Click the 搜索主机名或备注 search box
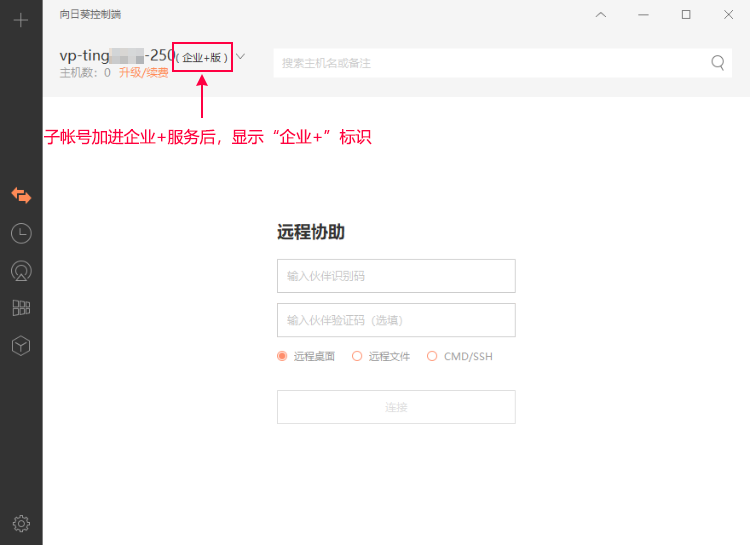The height and width of the screenshot is (545, 750). coord(490,62)
